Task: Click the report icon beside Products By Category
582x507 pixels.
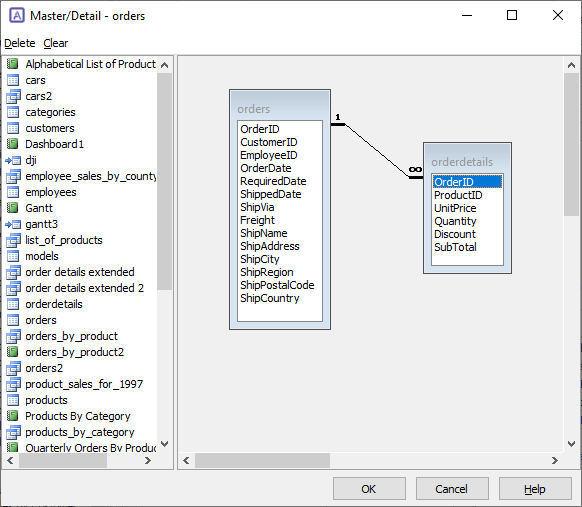Action: click(13, 416)
